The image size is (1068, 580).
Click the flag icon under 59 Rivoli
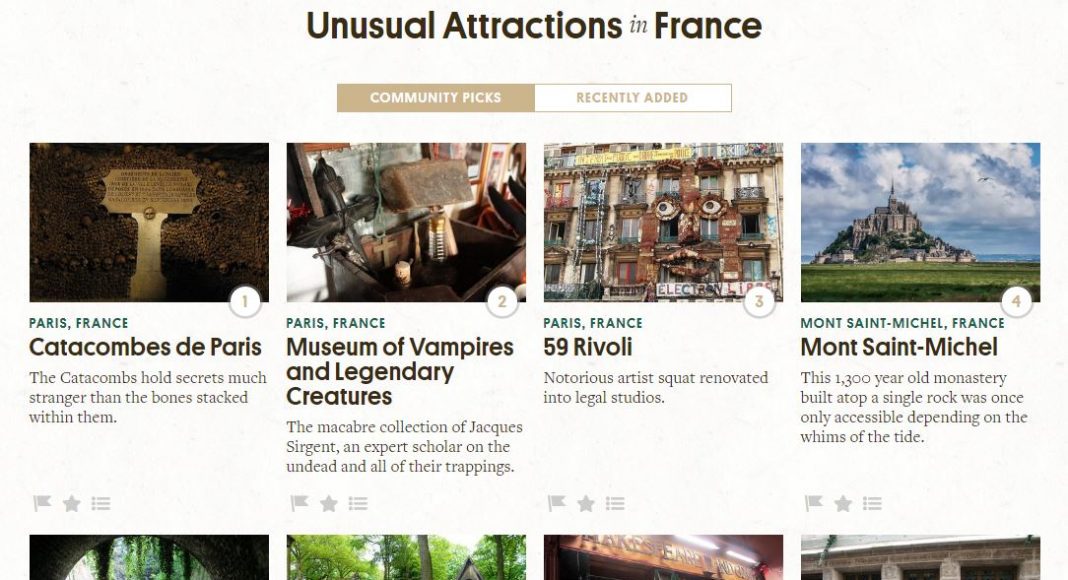tap(556, 503)
